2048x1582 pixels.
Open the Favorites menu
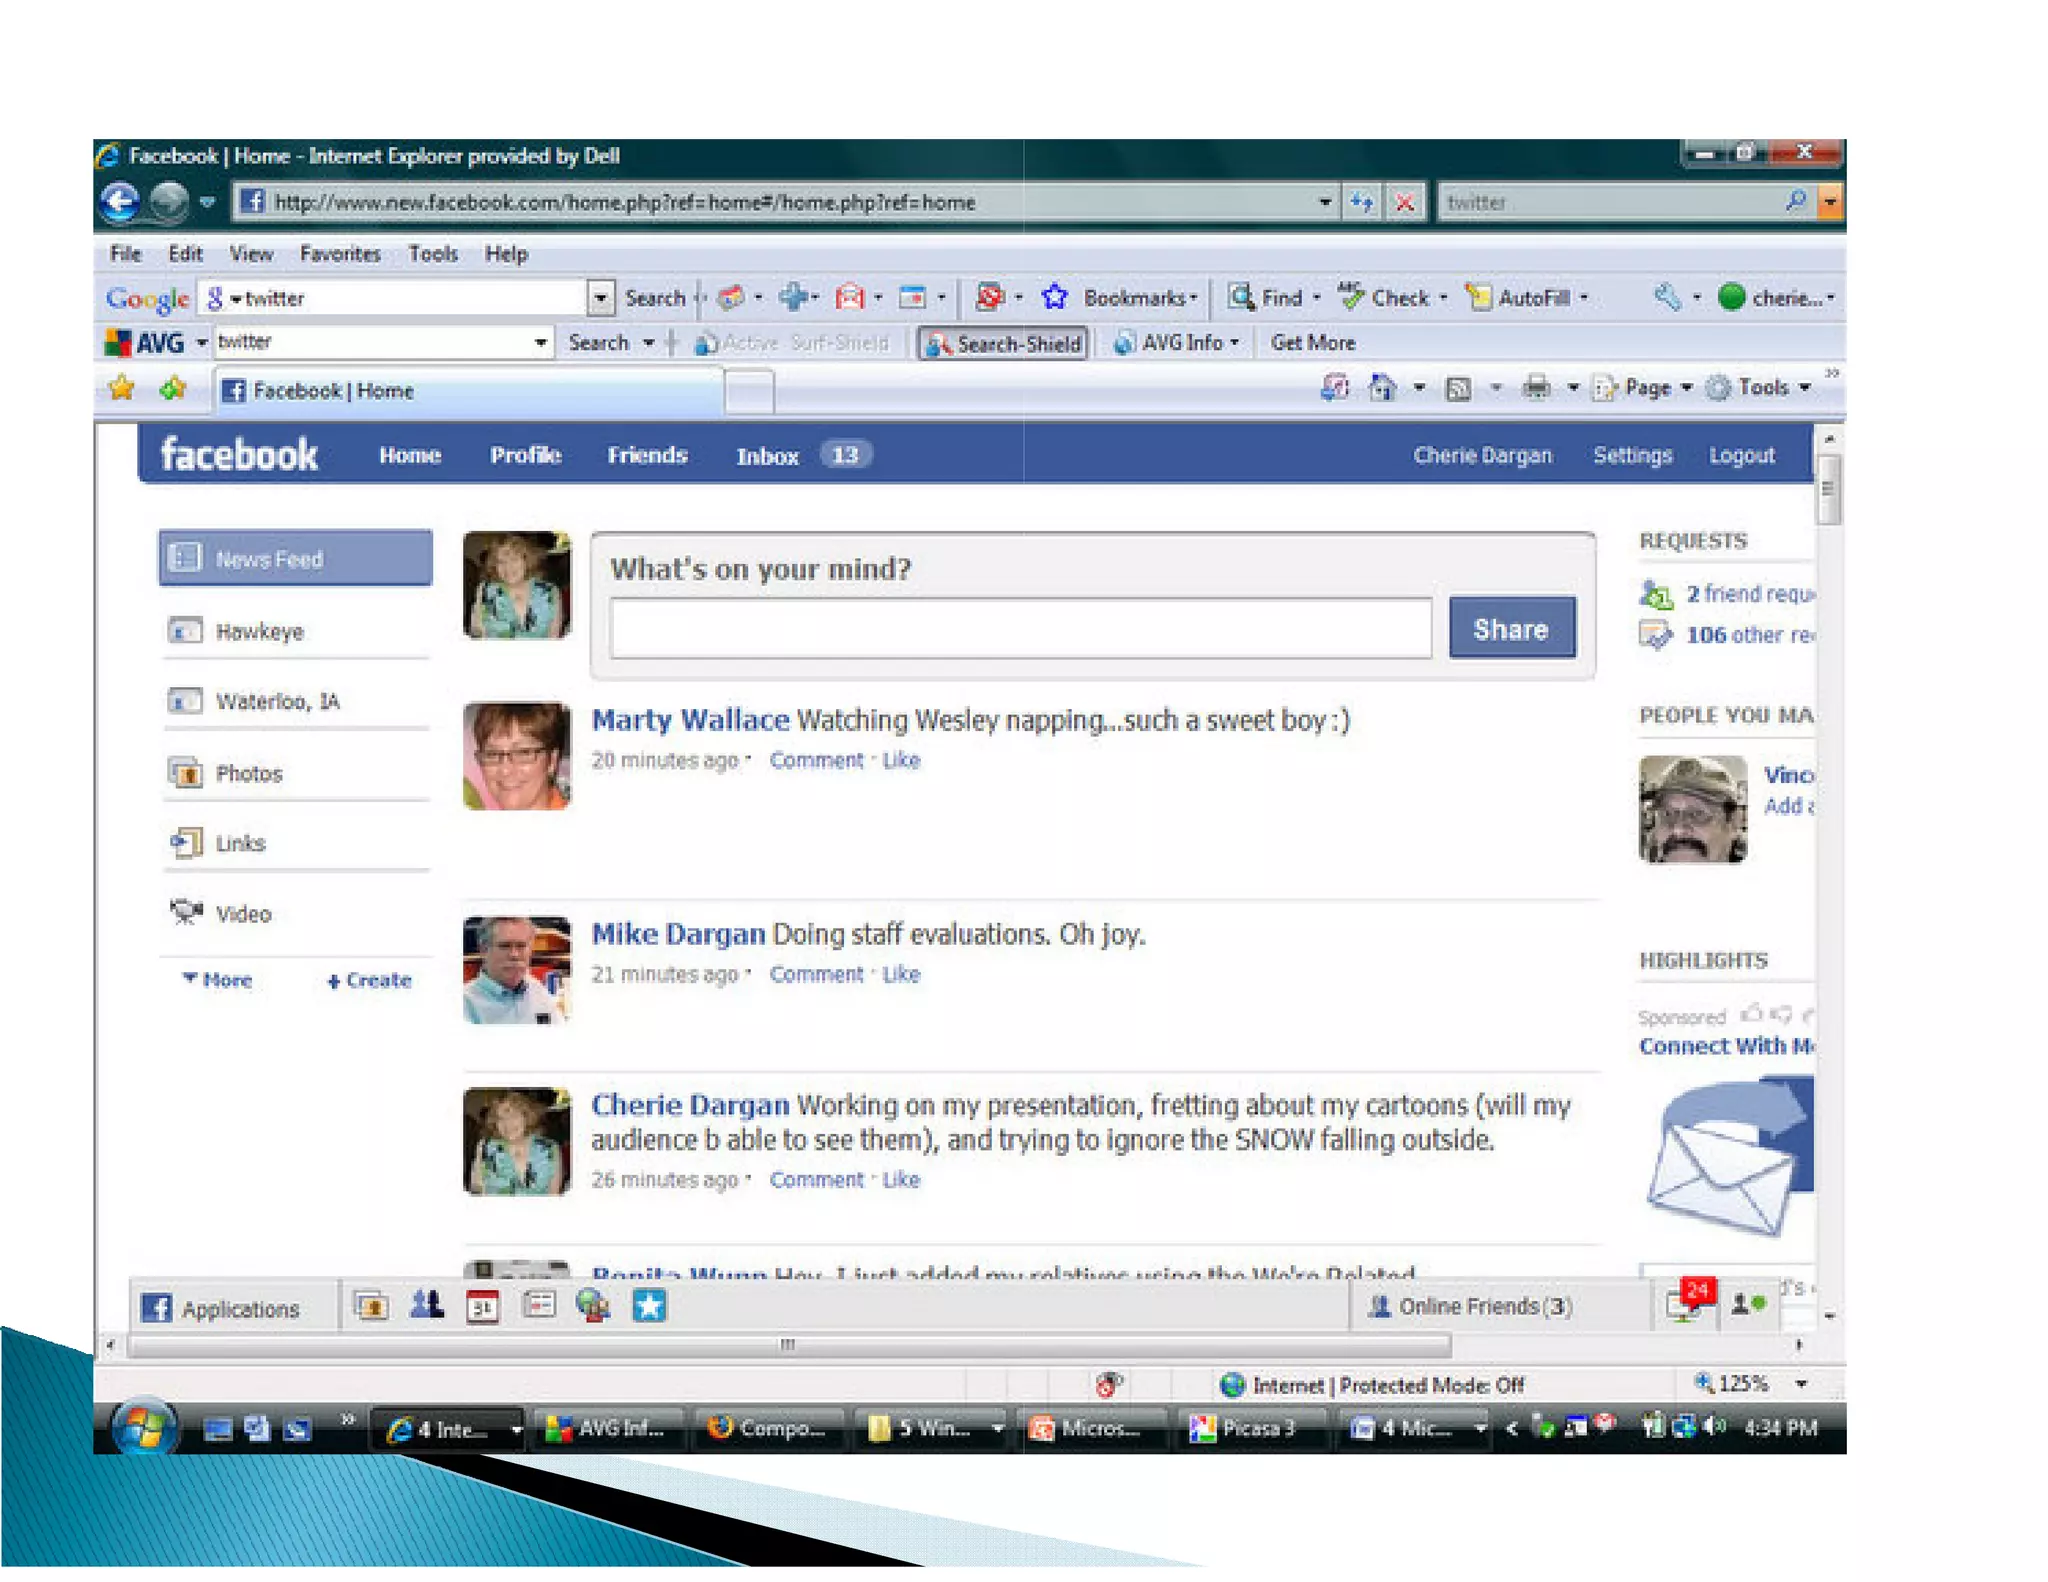pyautogui.click(x=340, y=253)
